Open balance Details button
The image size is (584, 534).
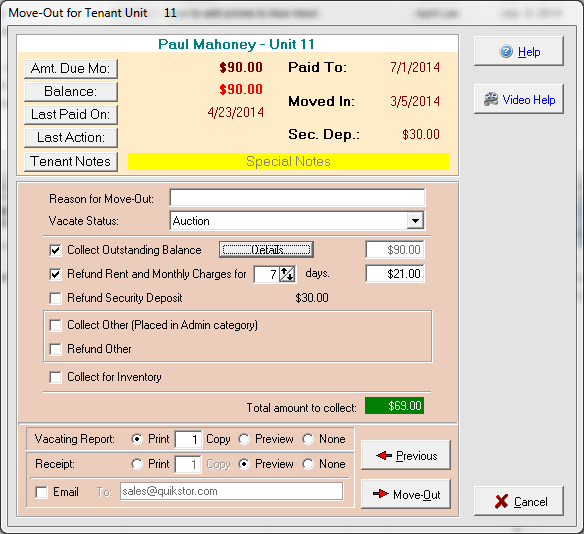(x=266, y=249)
